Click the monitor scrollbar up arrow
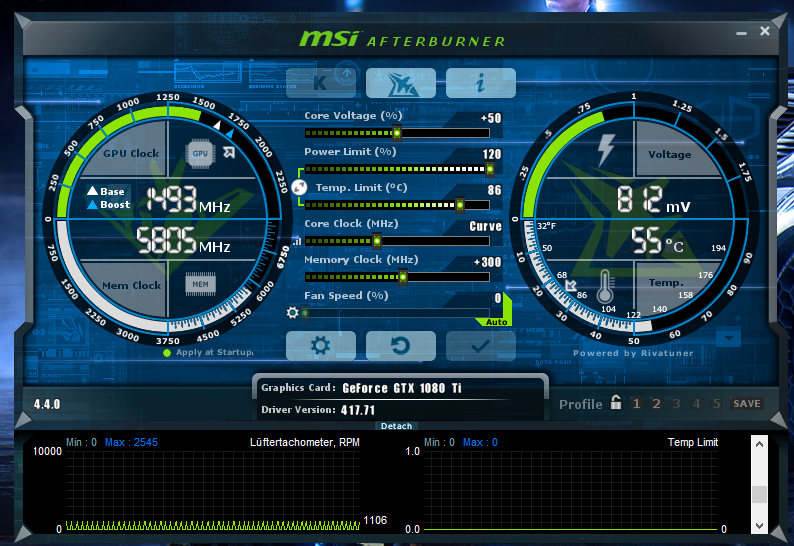Viewport: 794px width, 546px height. 759,444
